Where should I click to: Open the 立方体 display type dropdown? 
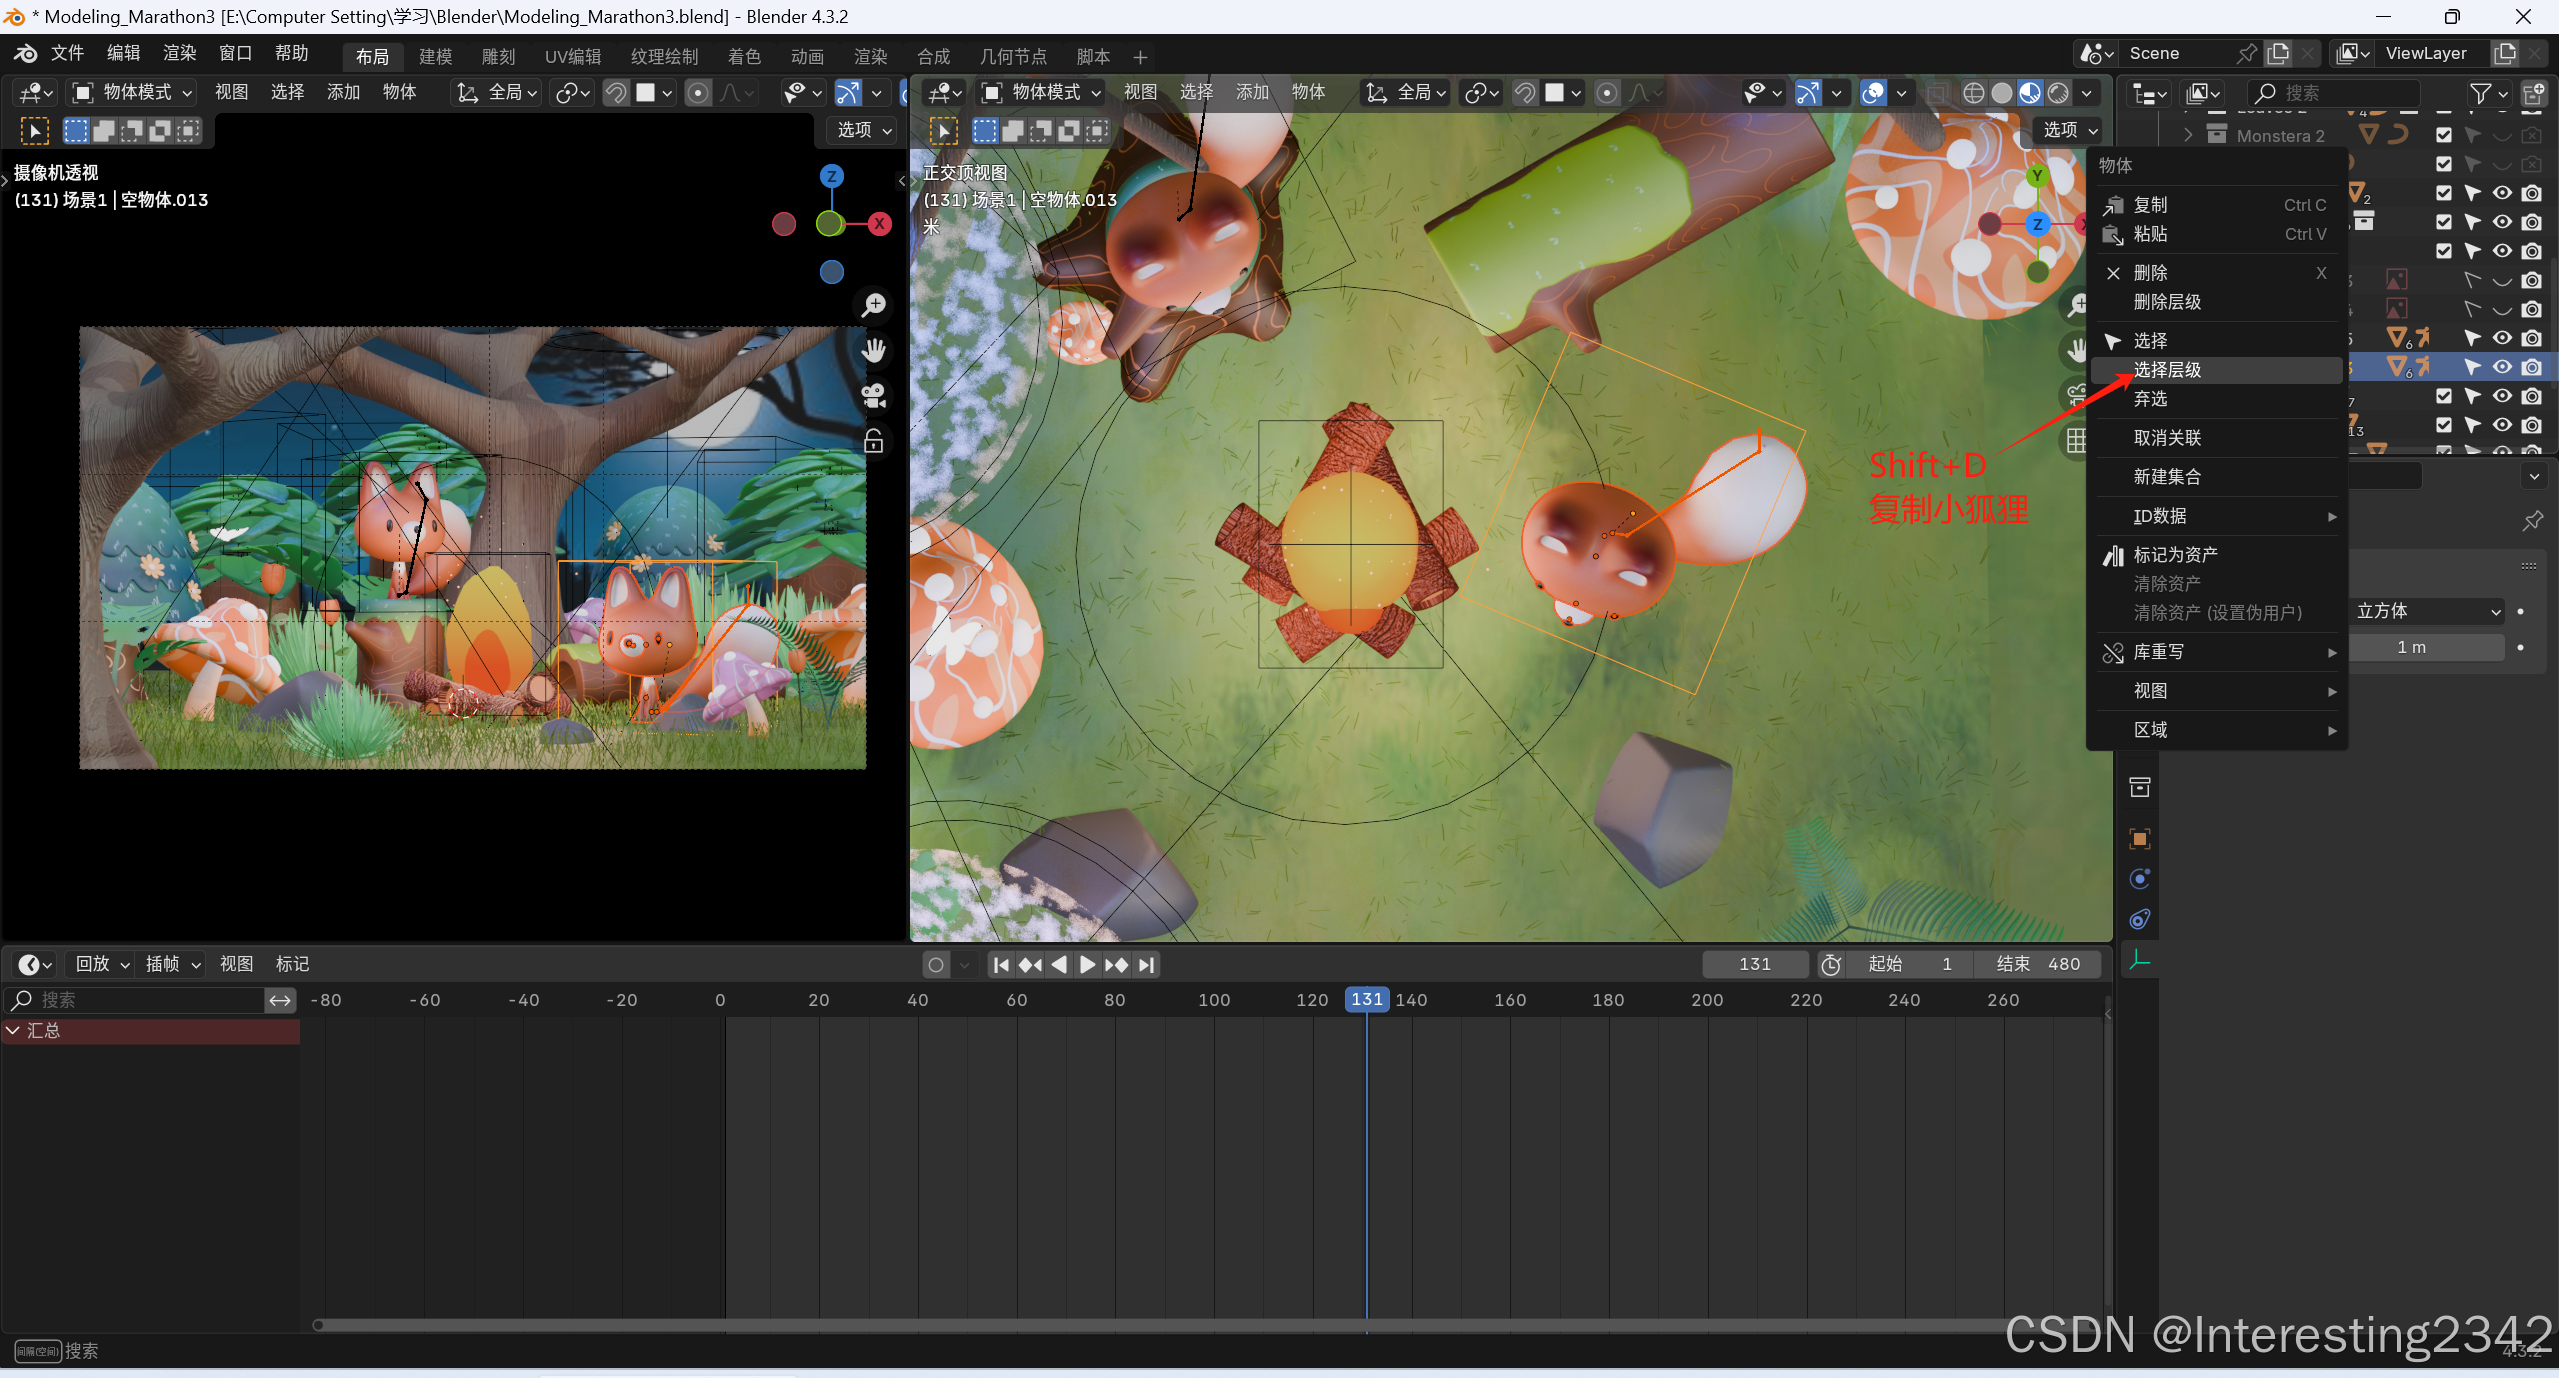tap(2428, 611)
